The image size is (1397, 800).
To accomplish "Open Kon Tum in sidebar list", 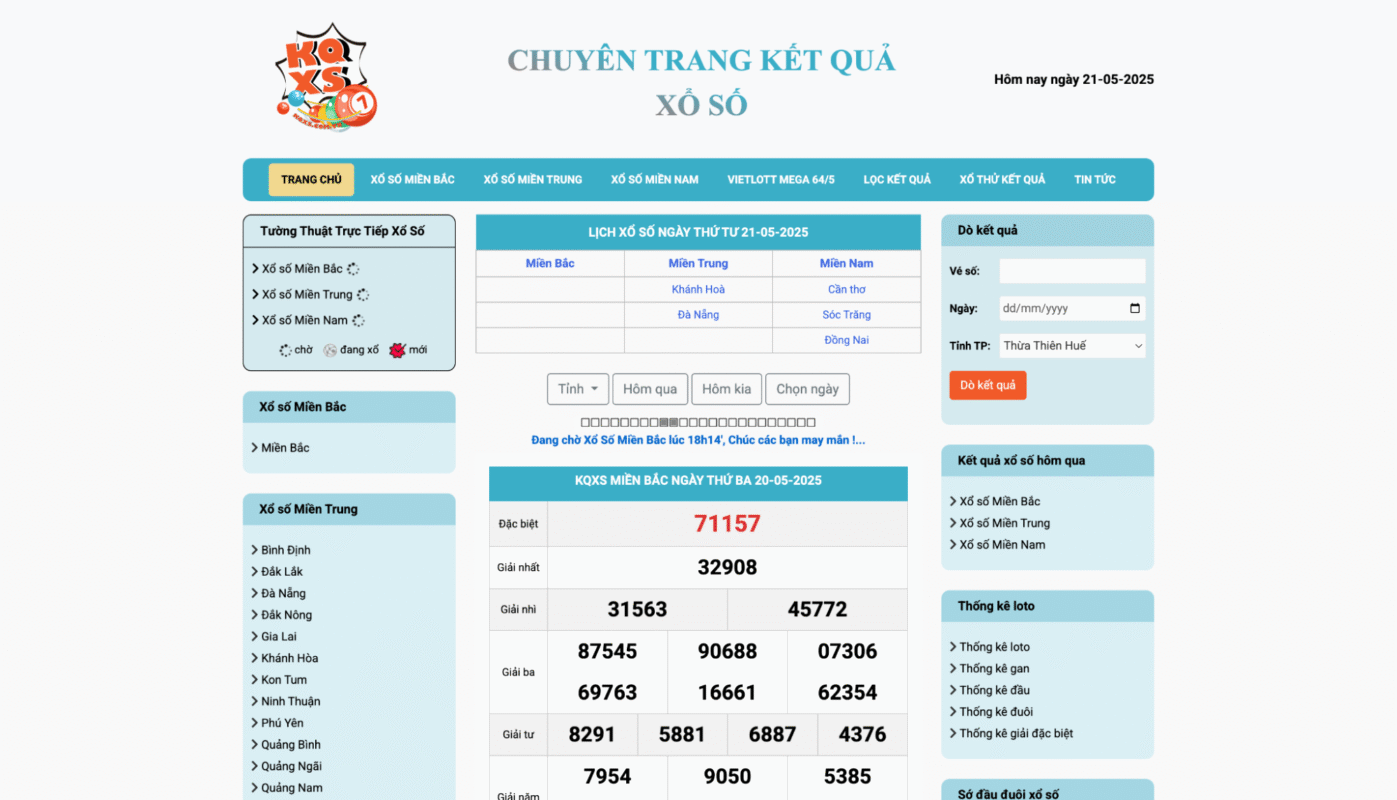I will (x=284, y=680).
